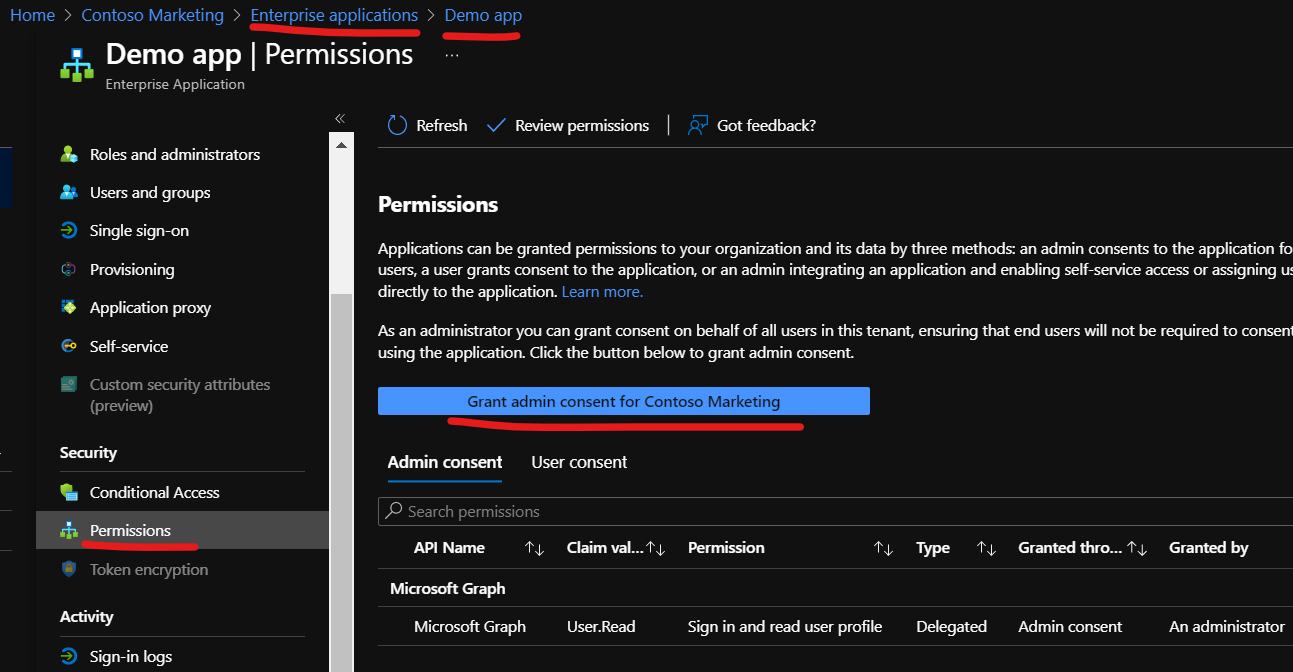Sort by Type column arrows
The height and width of the screenshot is (672, 1293).
[986, 548]
